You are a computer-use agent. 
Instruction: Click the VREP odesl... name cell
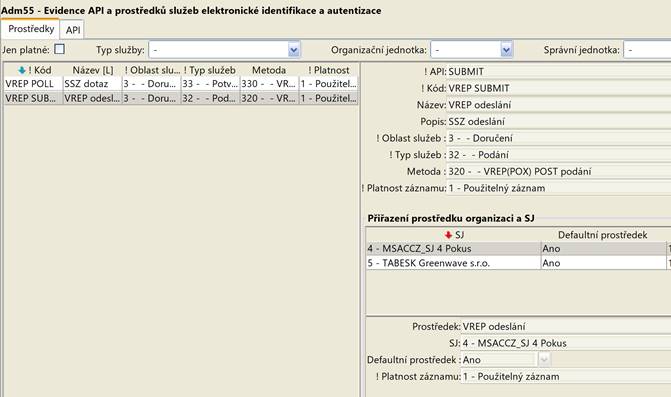[x=92, y=98]
